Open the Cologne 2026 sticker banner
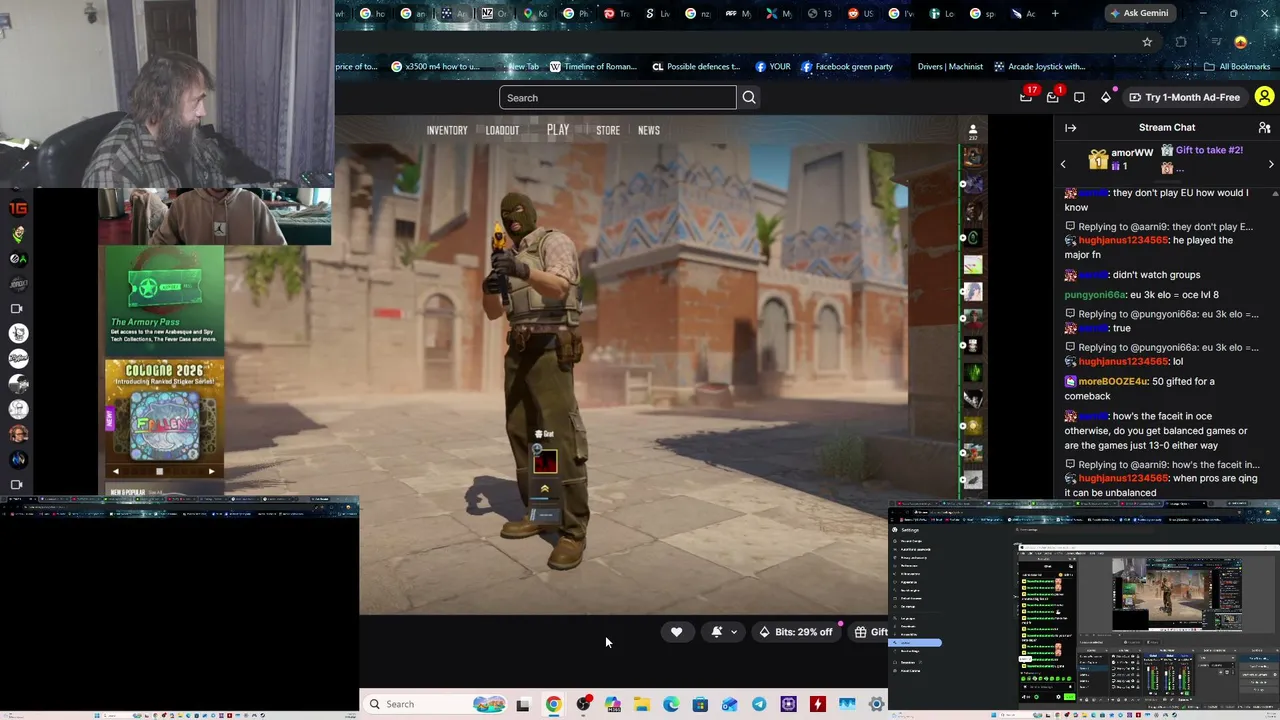Screen dimensions: 1280x720 coord(164,411)
